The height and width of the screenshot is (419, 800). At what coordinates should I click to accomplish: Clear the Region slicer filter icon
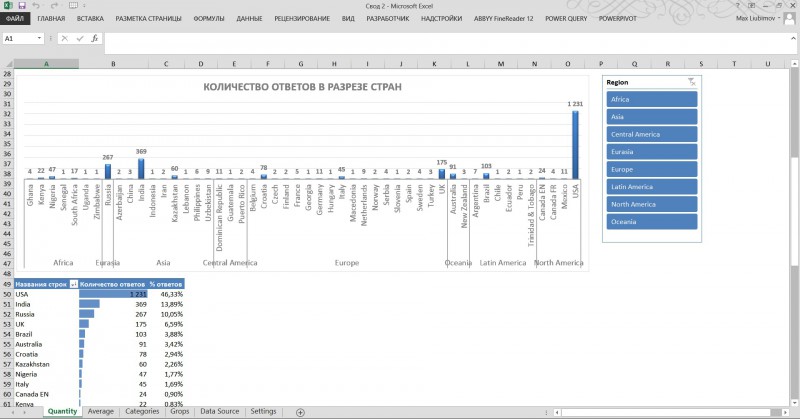pyautogui.click(x=692, y=82)
